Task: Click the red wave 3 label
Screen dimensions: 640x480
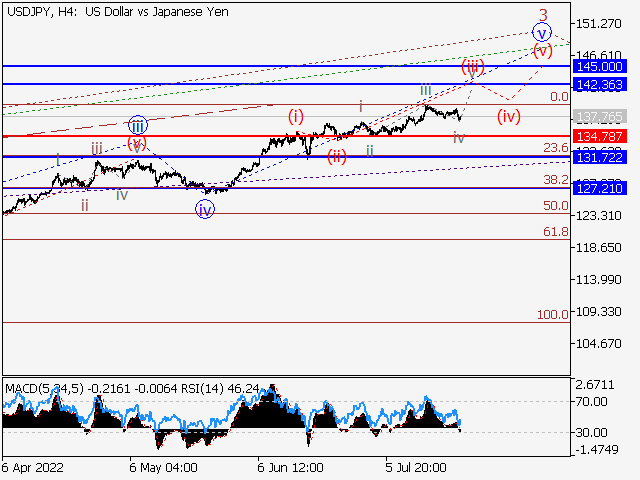Action: (543, 16)
